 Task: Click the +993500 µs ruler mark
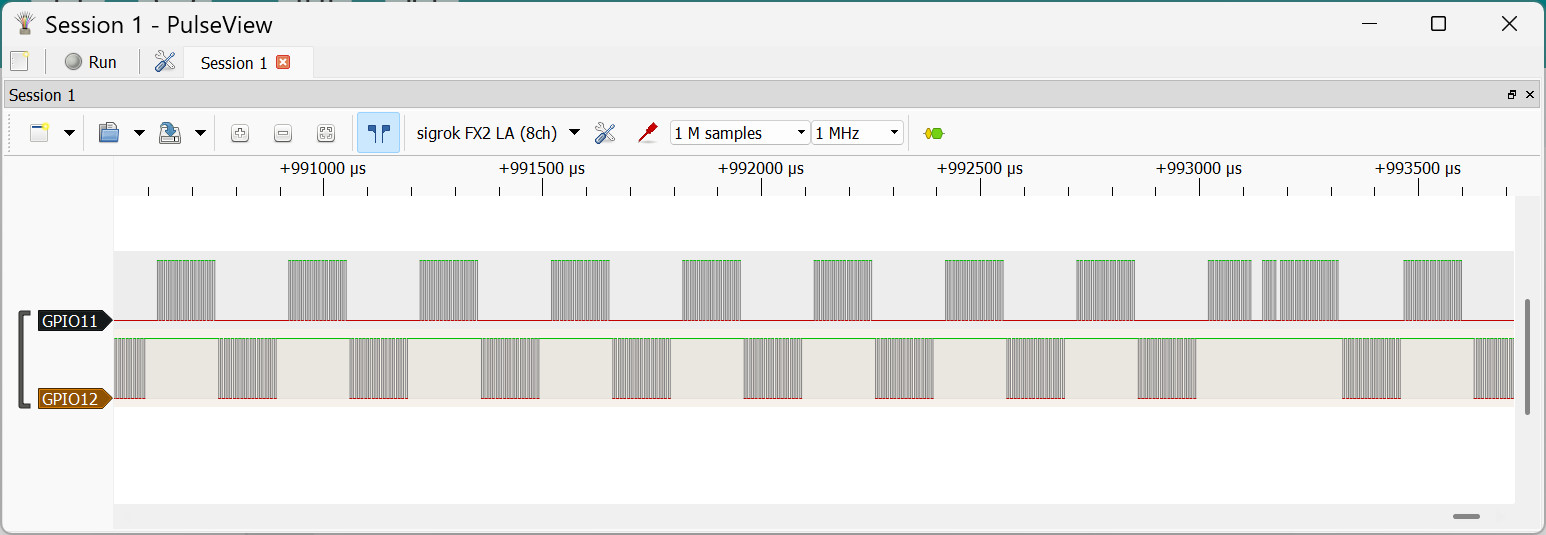(1418, 169)
